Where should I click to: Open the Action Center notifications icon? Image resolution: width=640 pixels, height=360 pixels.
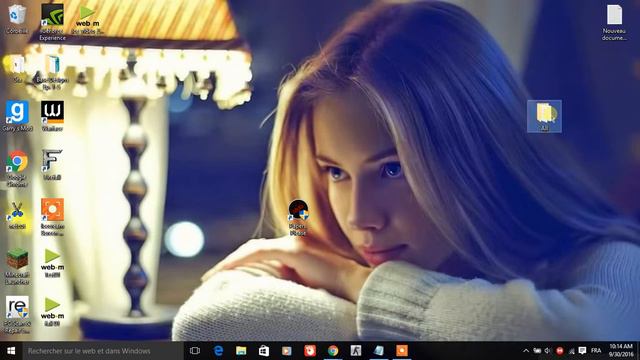click(582, 351)
